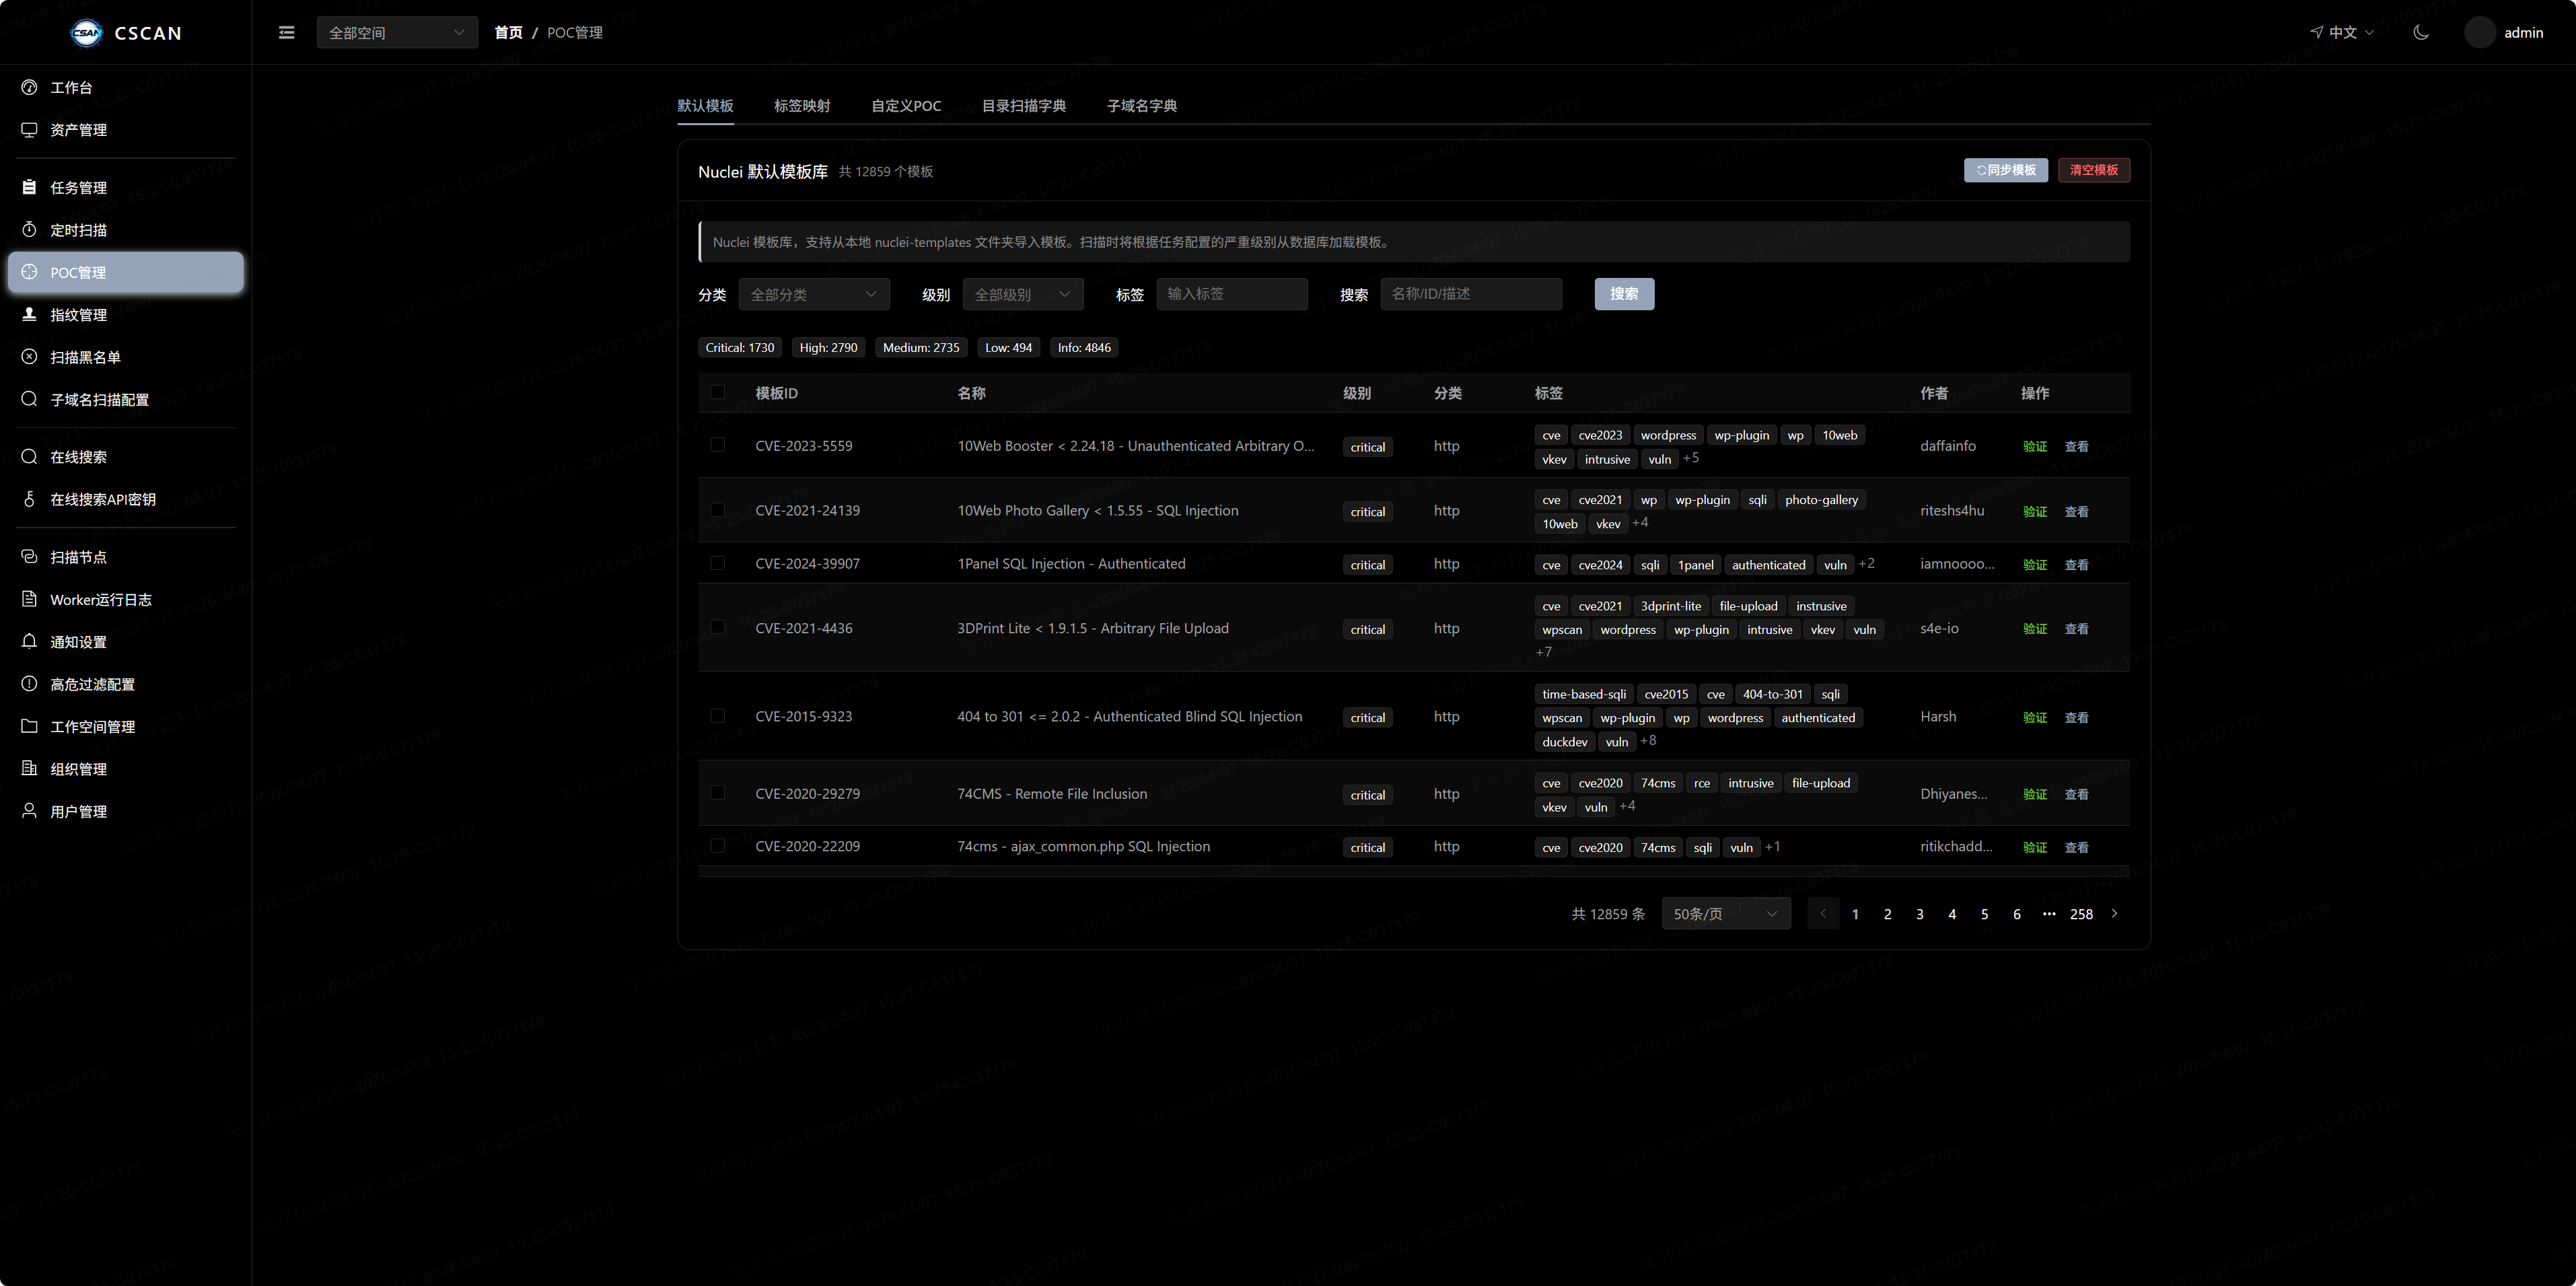
Task: Click the wp-plugin tag in CVE-2023-5559 row
Action: click(1742, 435)
